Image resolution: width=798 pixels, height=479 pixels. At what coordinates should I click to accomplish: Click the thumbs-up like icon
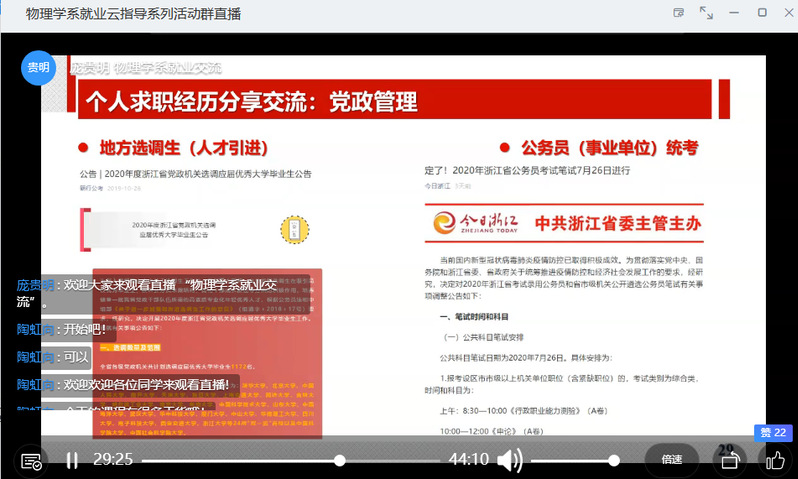(x=774, y=460)
